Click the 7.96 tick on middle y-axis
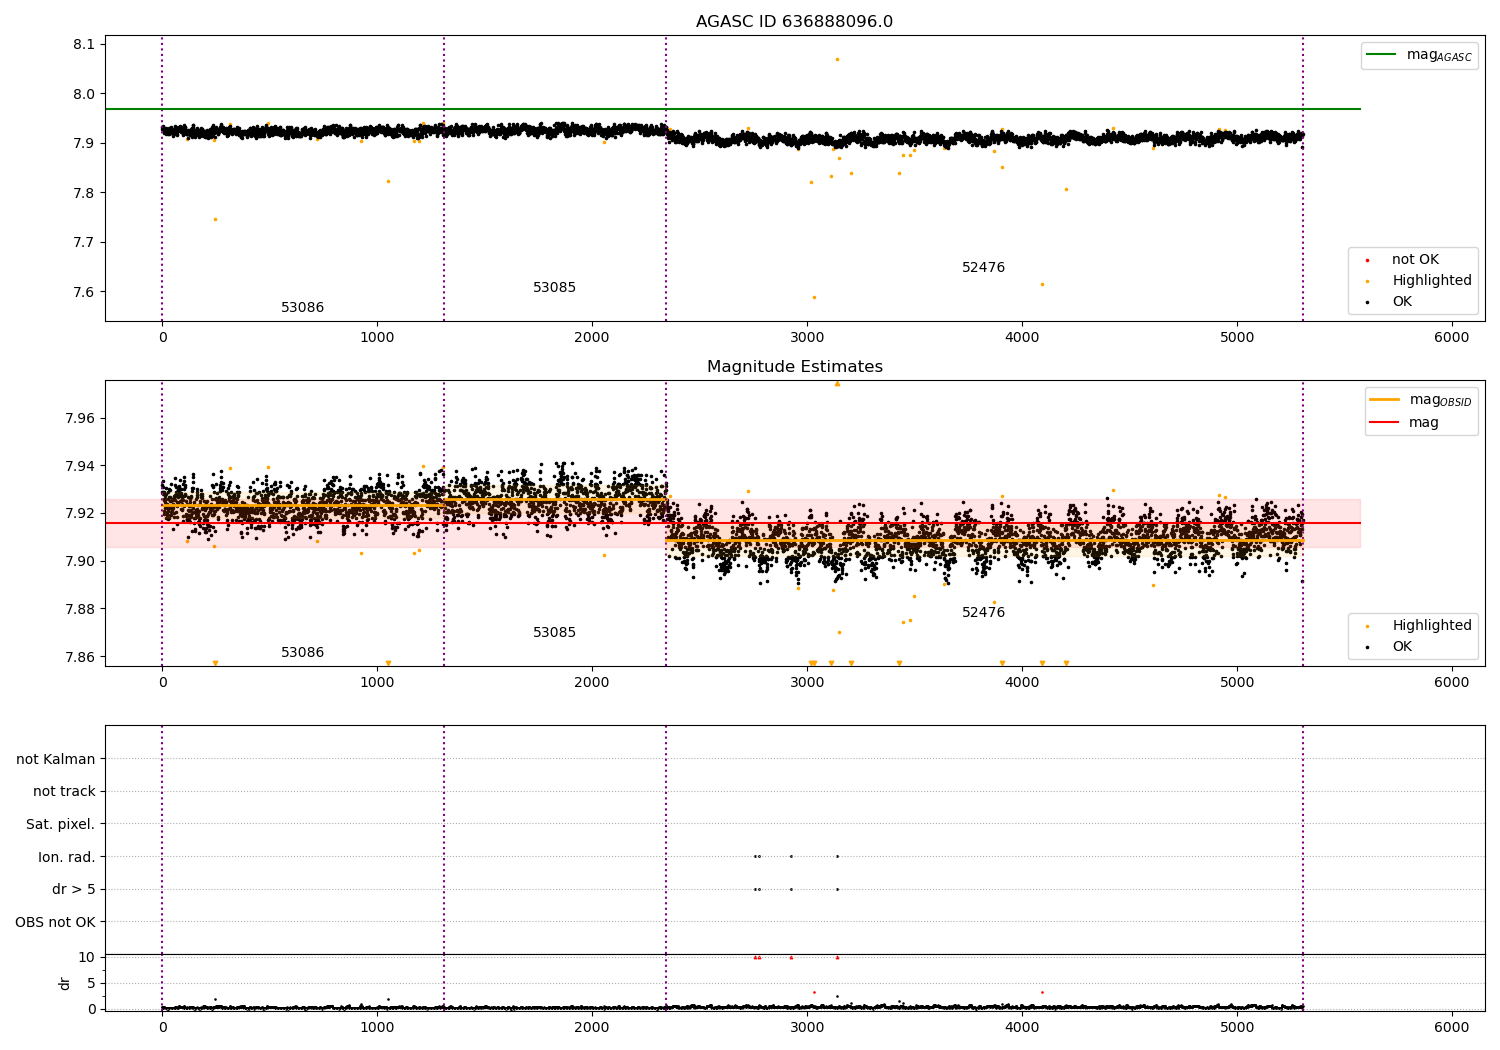 coord(80,418)
